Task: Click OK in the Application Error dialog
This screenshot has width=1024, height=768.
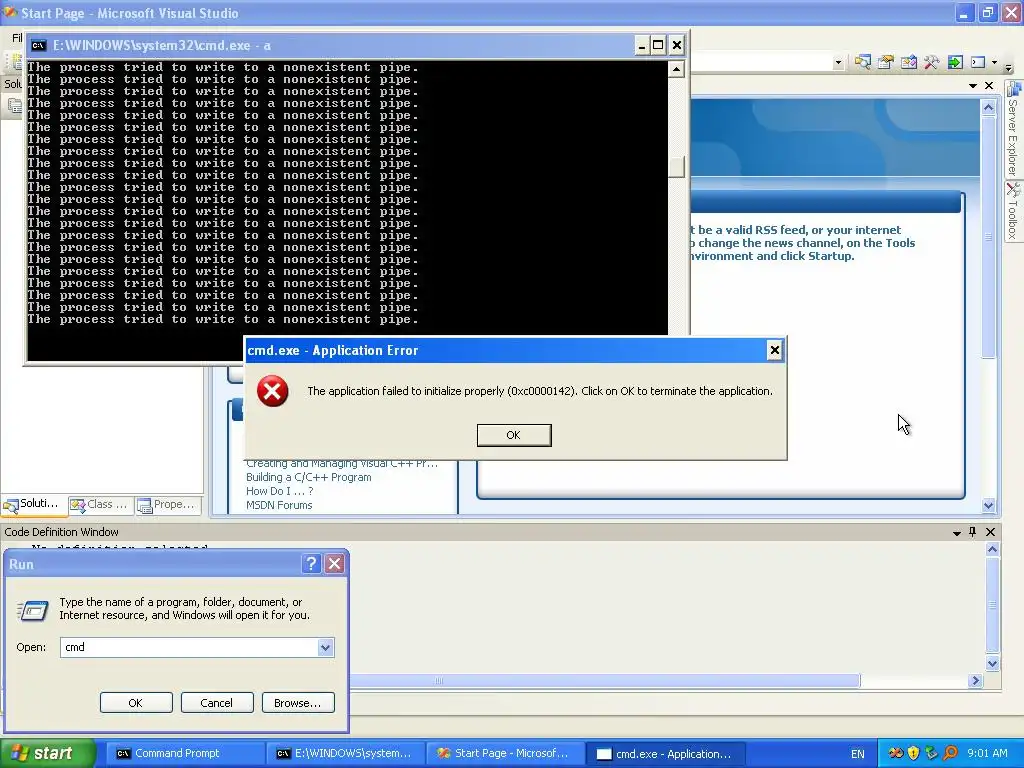Action: pyautogui.click(x=514, y=435)
